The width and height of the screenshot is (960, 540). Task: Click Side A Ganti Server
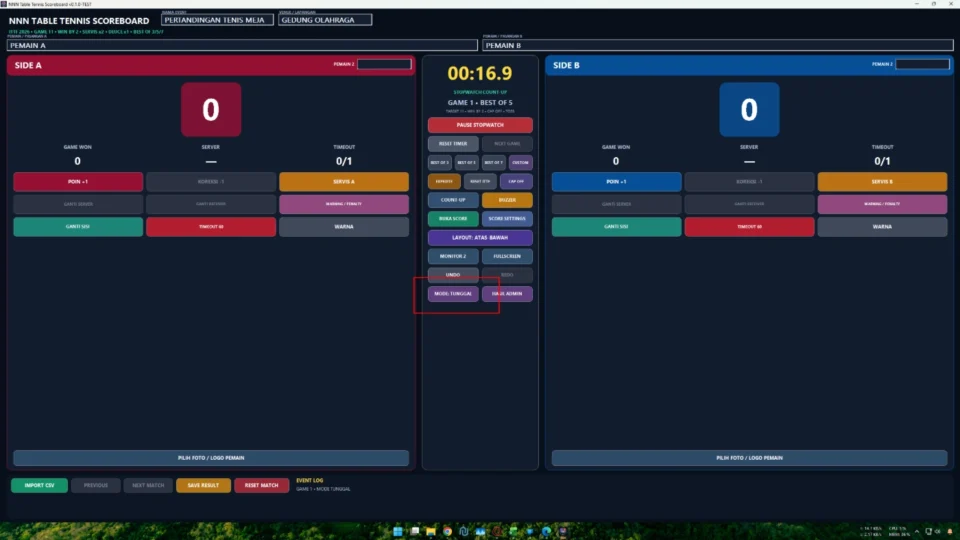point(78,204)
